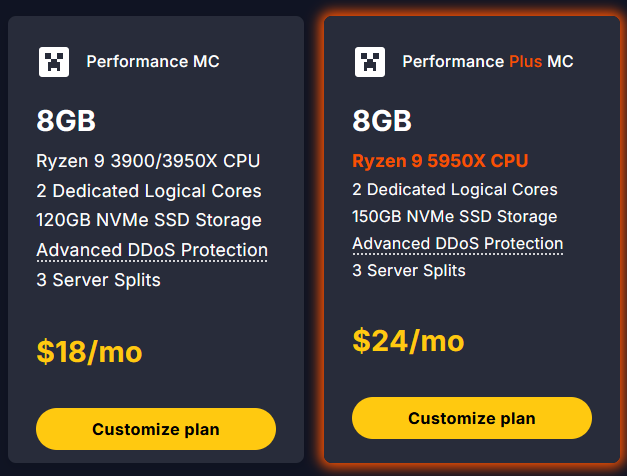Click Customize plan under the $24/mo price
Viewport: 627px width, 476px height.
472,418
